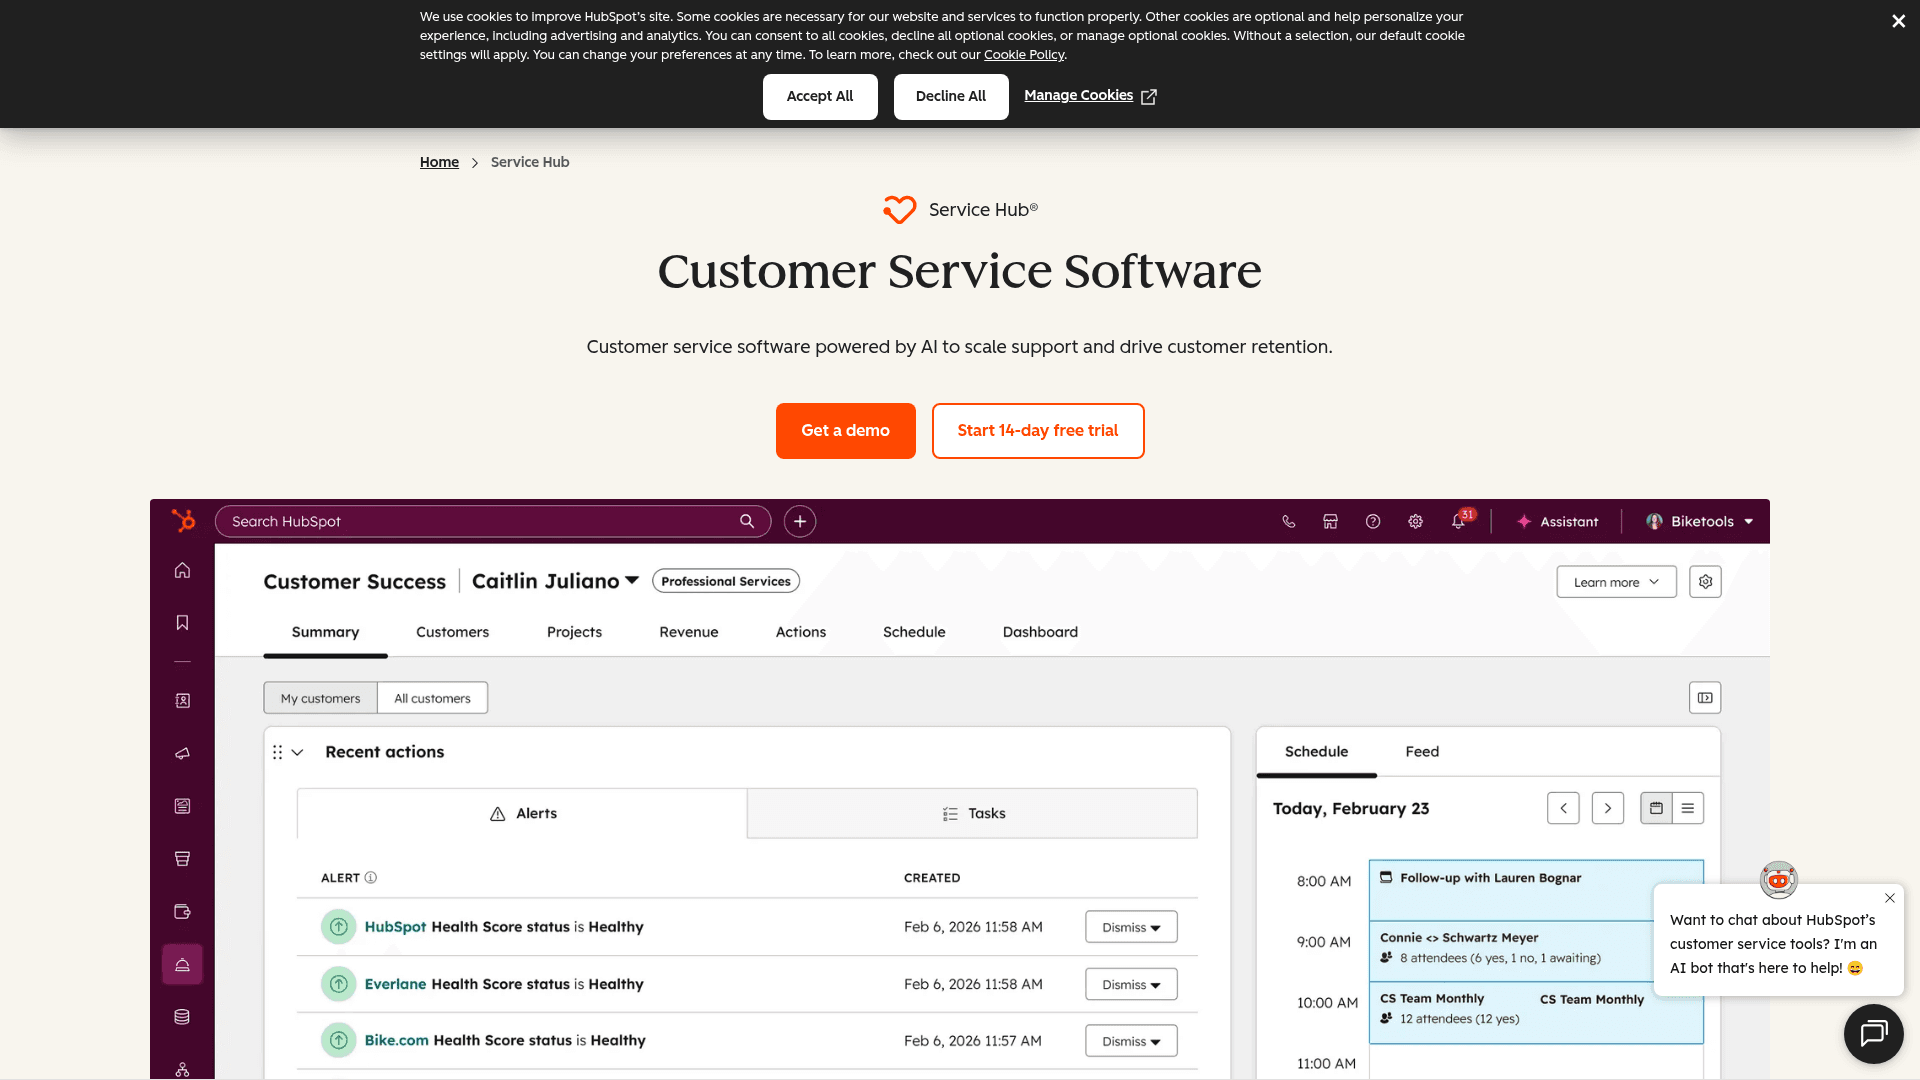The image size is (1920, 1080).
Task: Open the Caitlin Juliano user dropdown
Action: point(555,581)
